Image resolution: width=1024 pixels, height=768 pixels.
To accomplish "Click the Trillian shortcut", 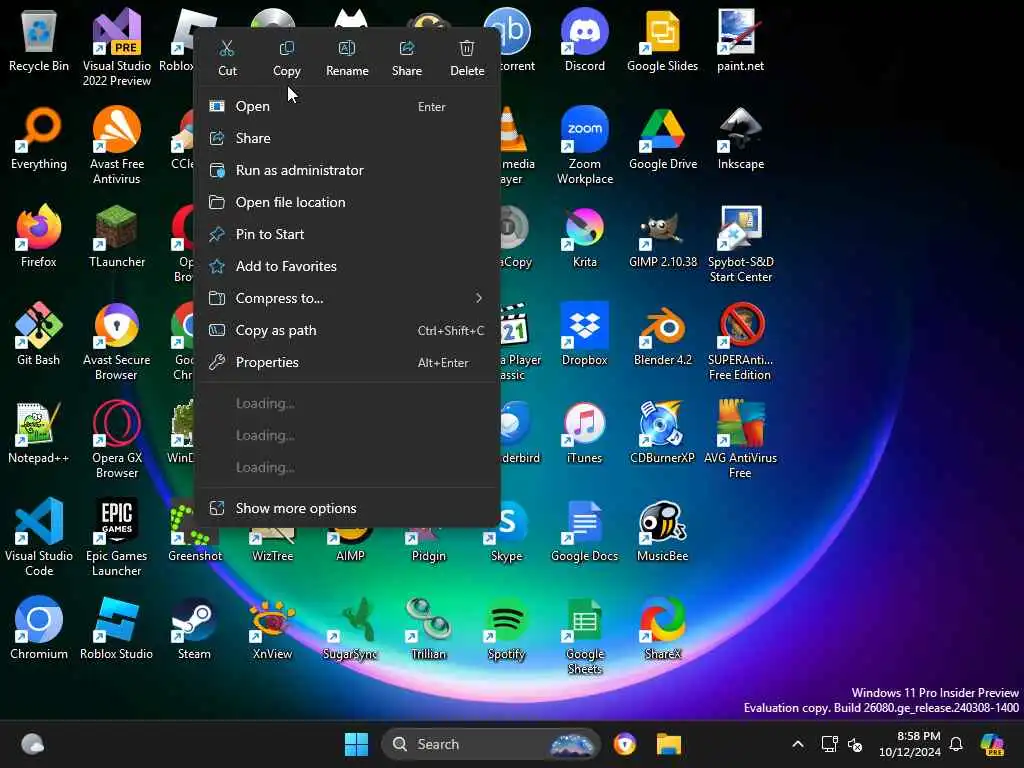I will (428, 628).
